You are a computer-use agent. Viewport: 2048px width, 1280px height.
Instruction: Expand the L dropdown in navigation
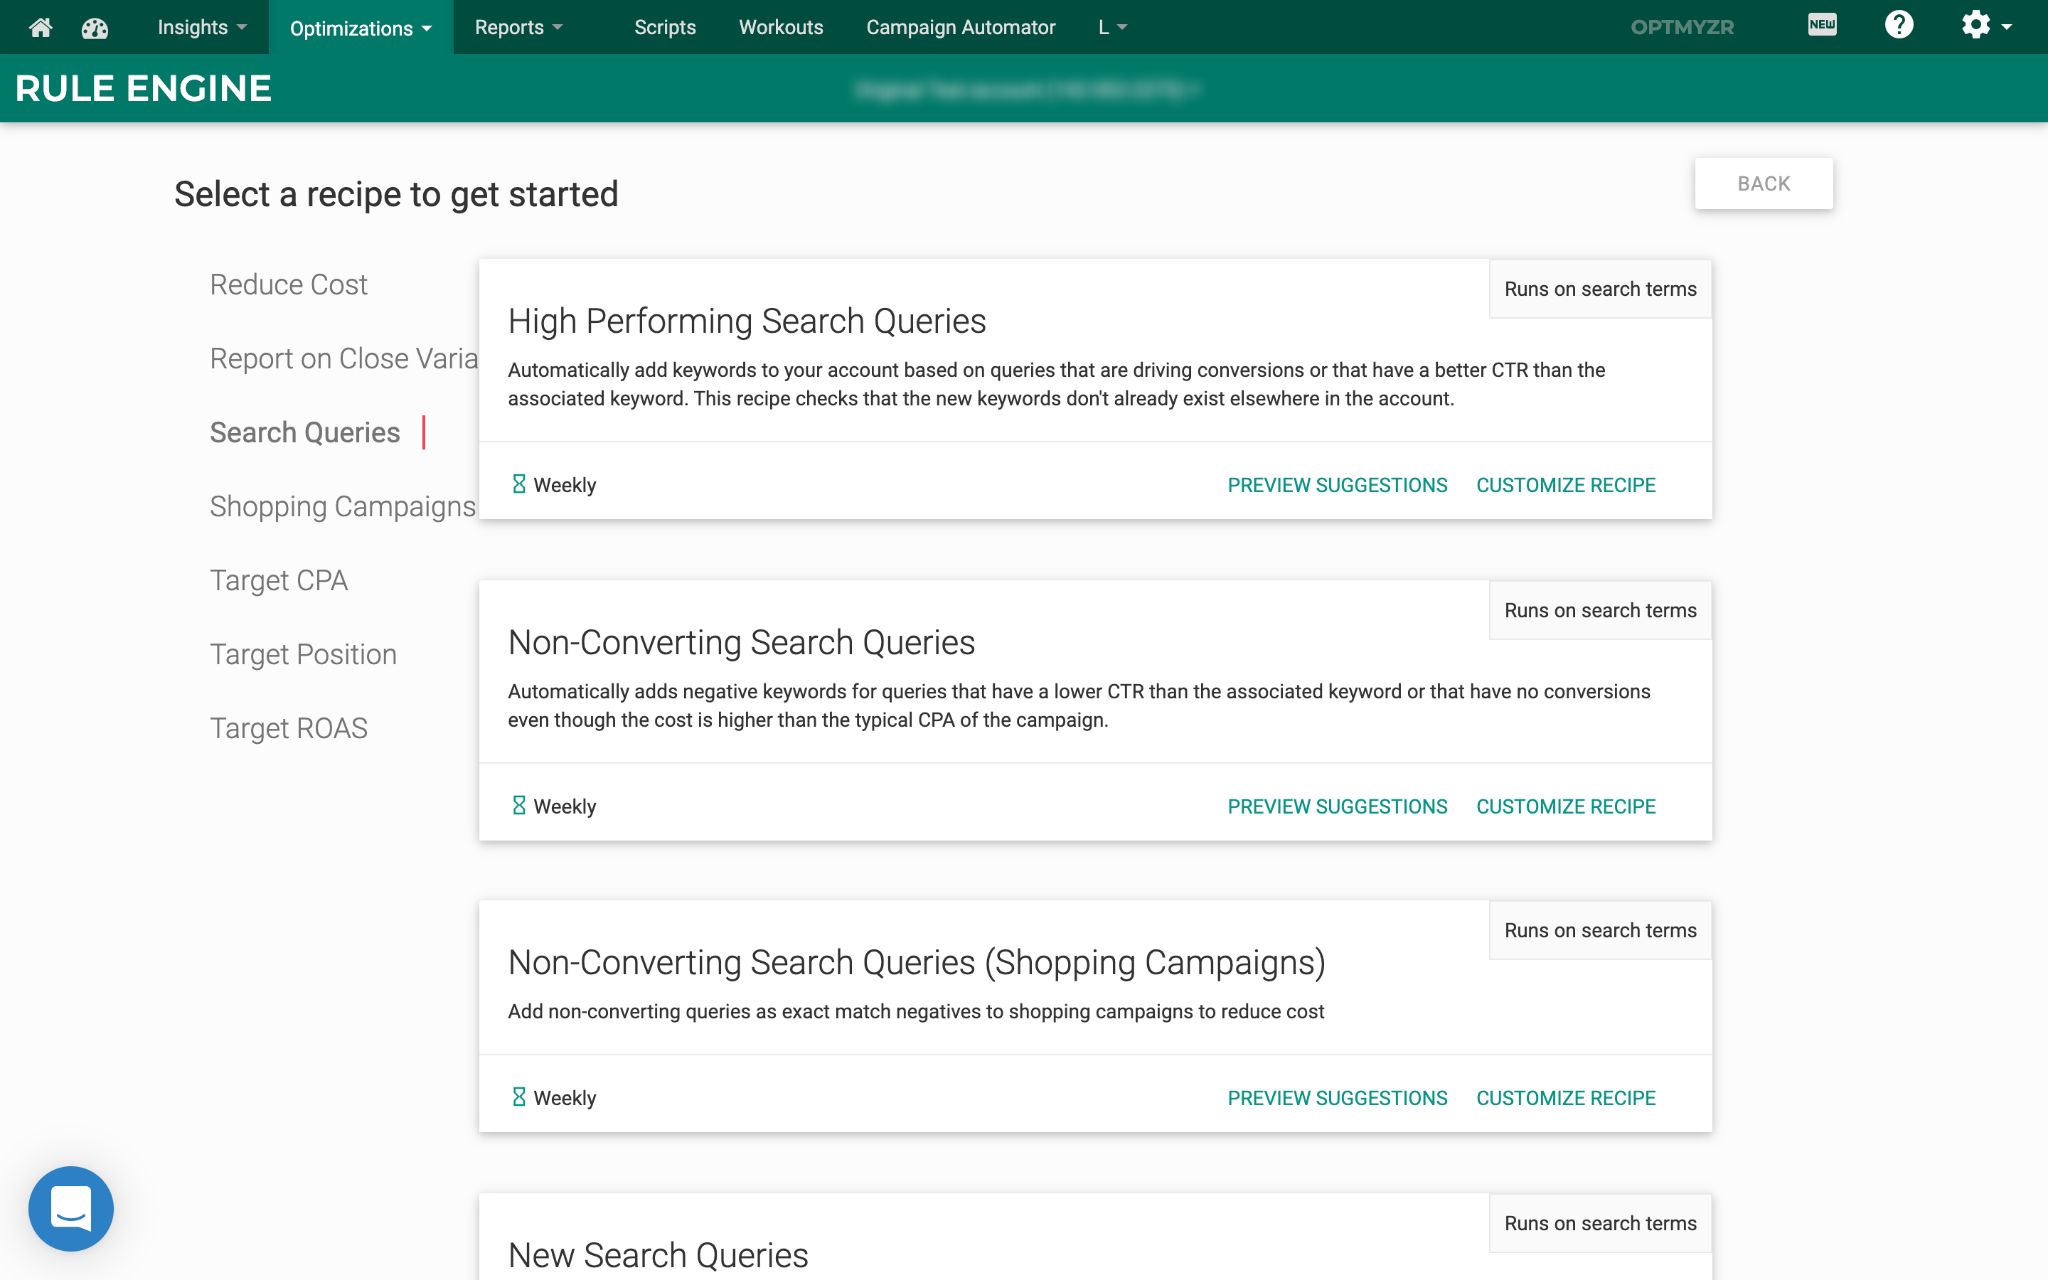tap(1112, 27)
